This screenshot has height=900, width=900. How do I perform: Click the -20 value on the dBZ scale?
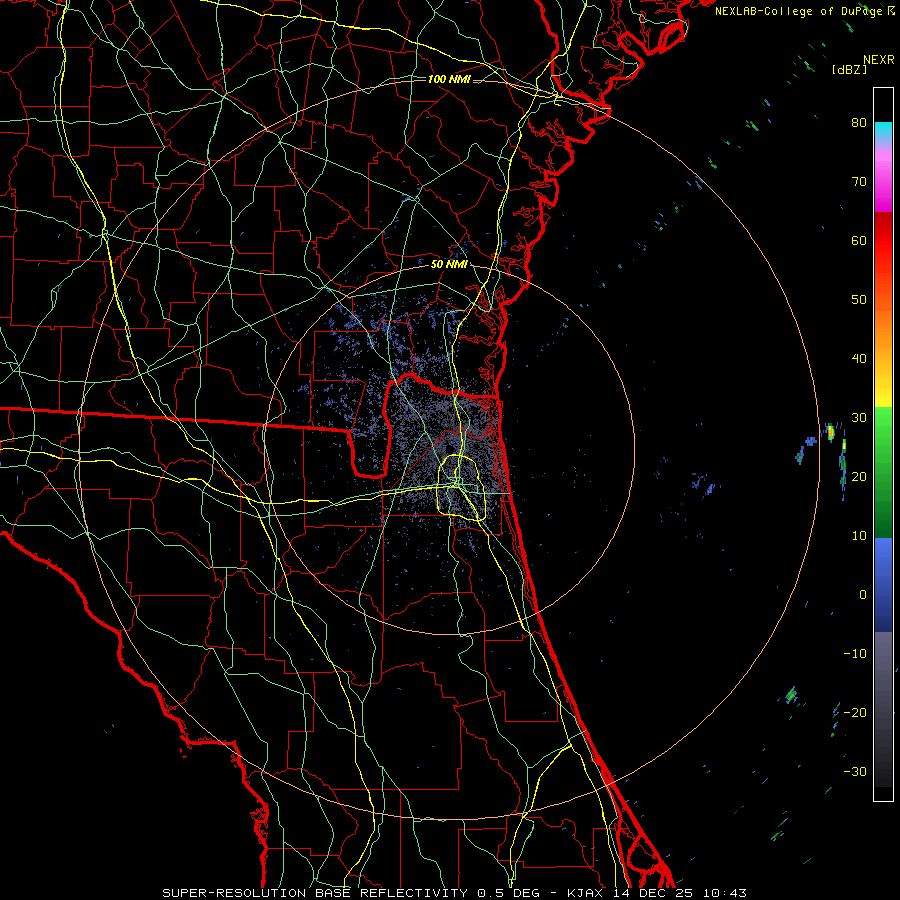click(x=855, y=712)
